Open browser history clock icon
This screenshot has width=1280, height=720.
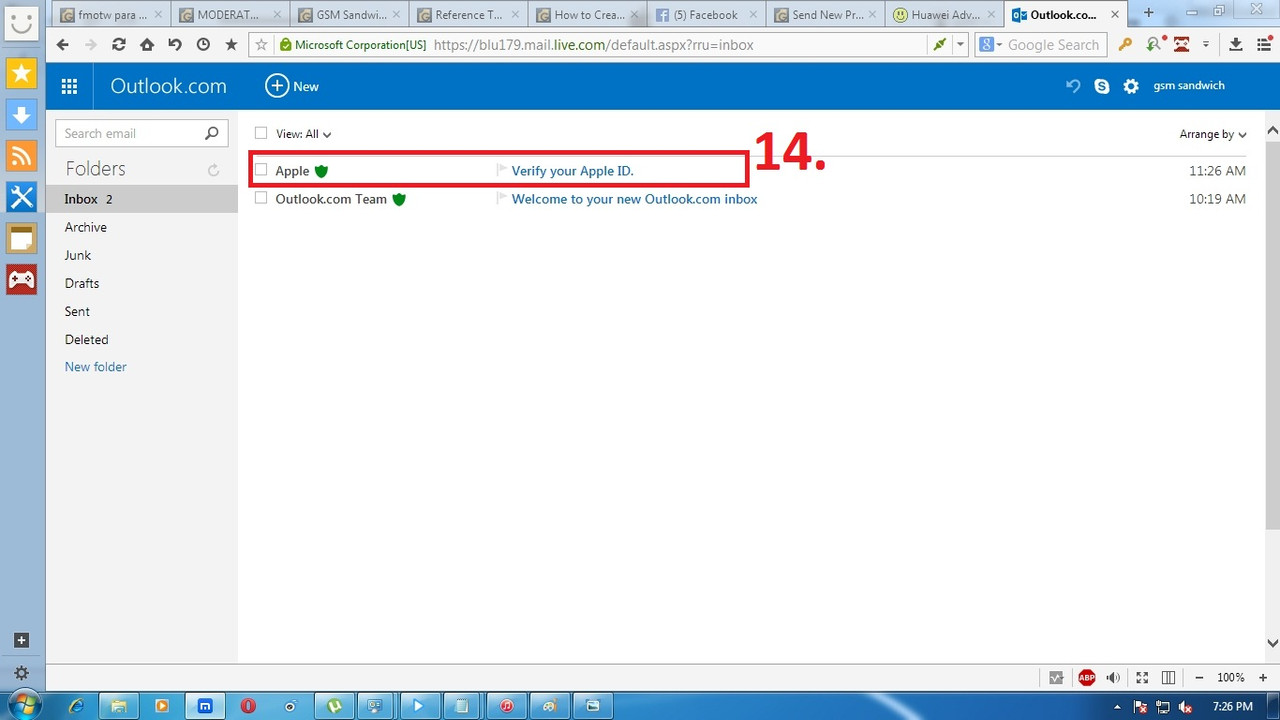(203, 45)
